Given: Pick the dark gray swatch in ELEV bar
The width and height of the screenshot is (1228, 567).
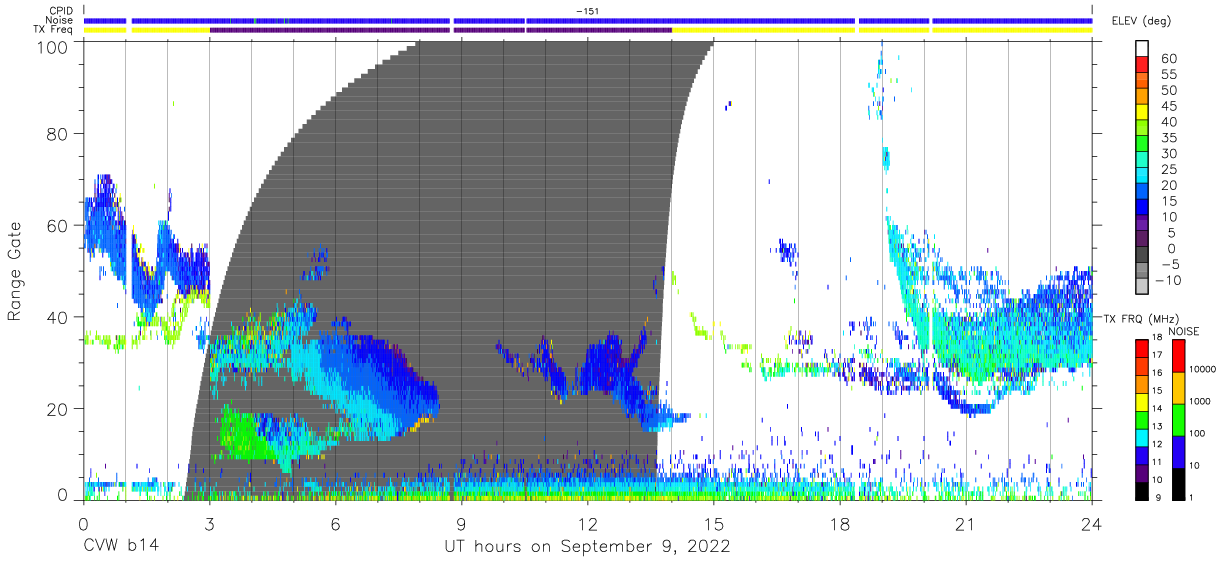Looking at the screenshot, I should (1141, 253).
